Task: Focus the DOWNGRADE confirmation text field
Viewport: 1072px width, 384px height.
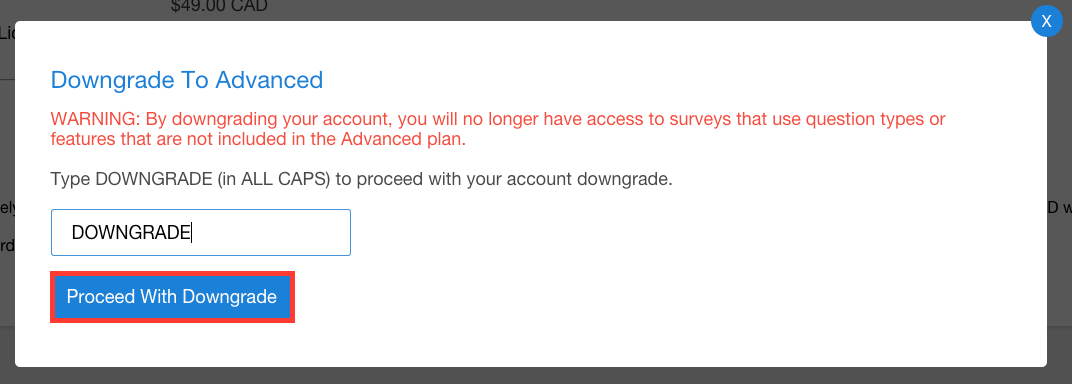Action: 201,232
